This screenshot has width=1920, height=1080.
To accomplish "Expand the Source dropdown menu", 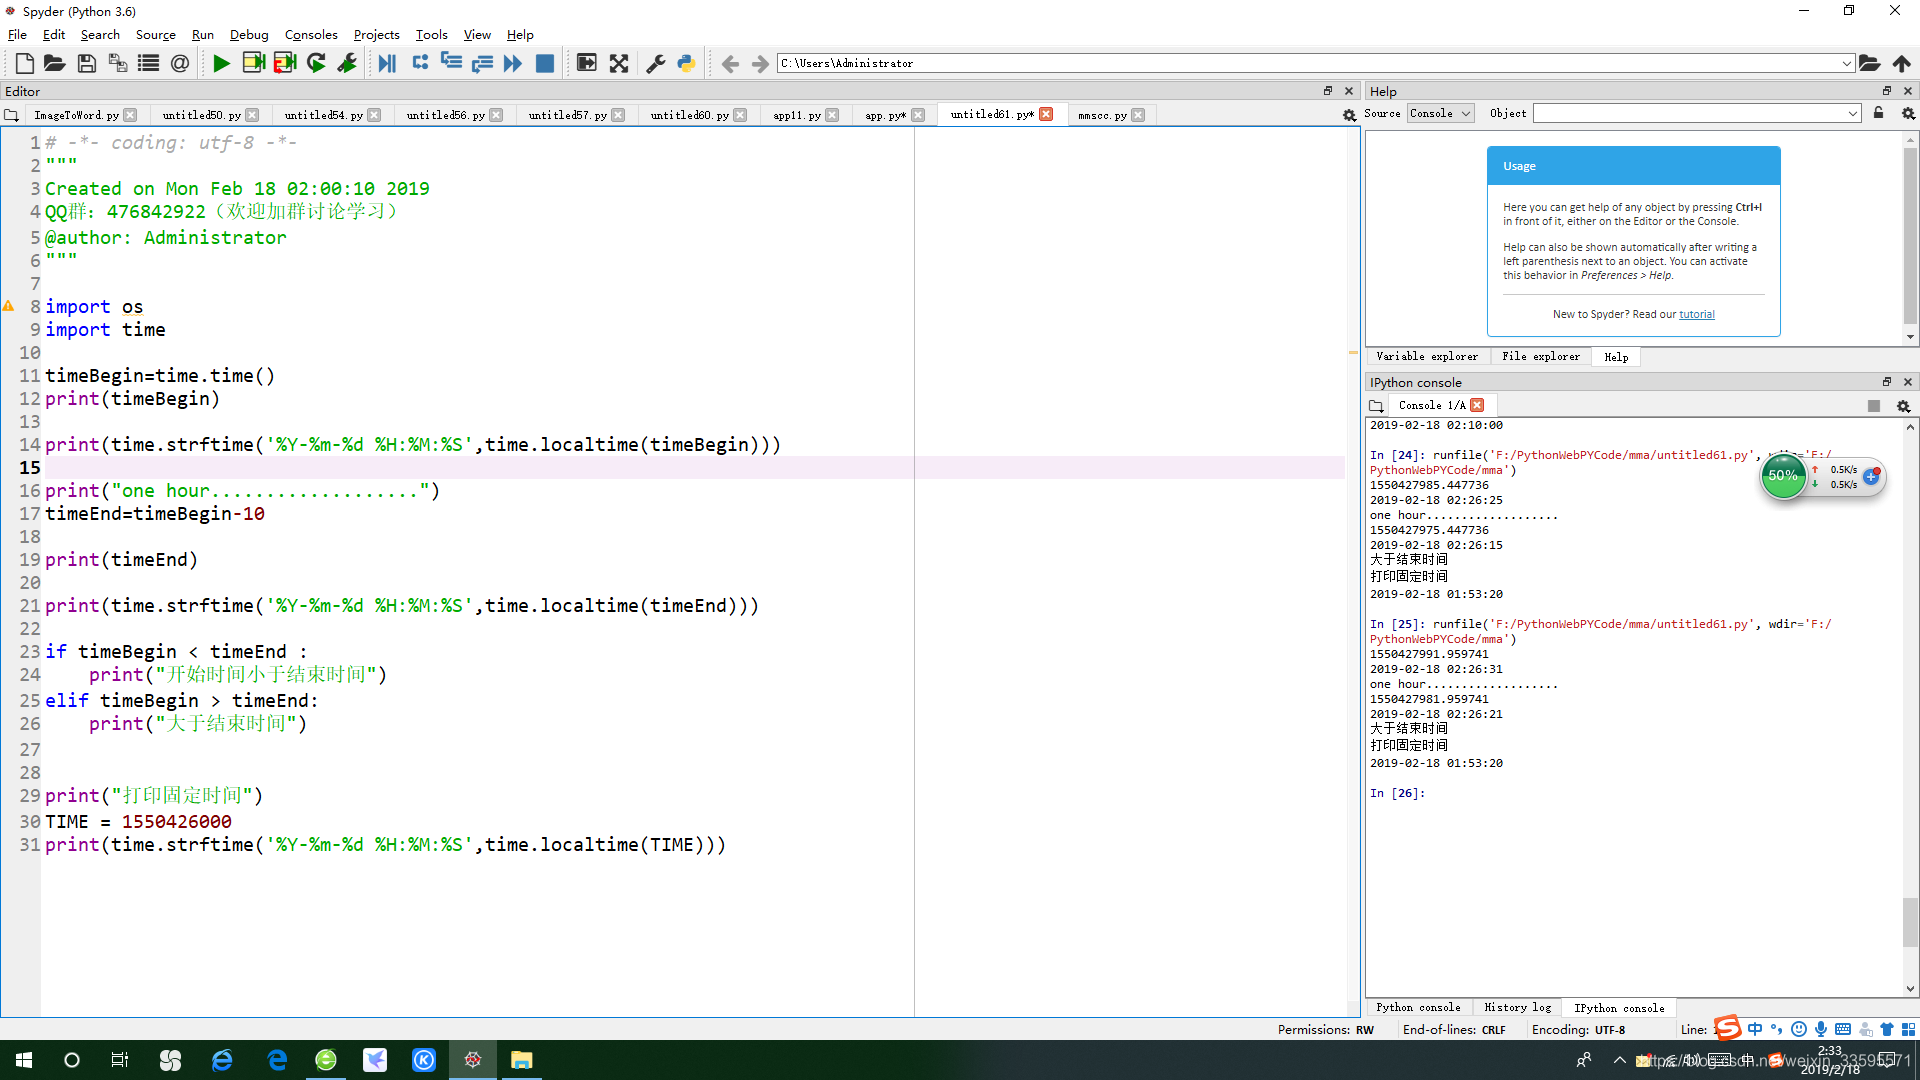I will click(154, 34).
